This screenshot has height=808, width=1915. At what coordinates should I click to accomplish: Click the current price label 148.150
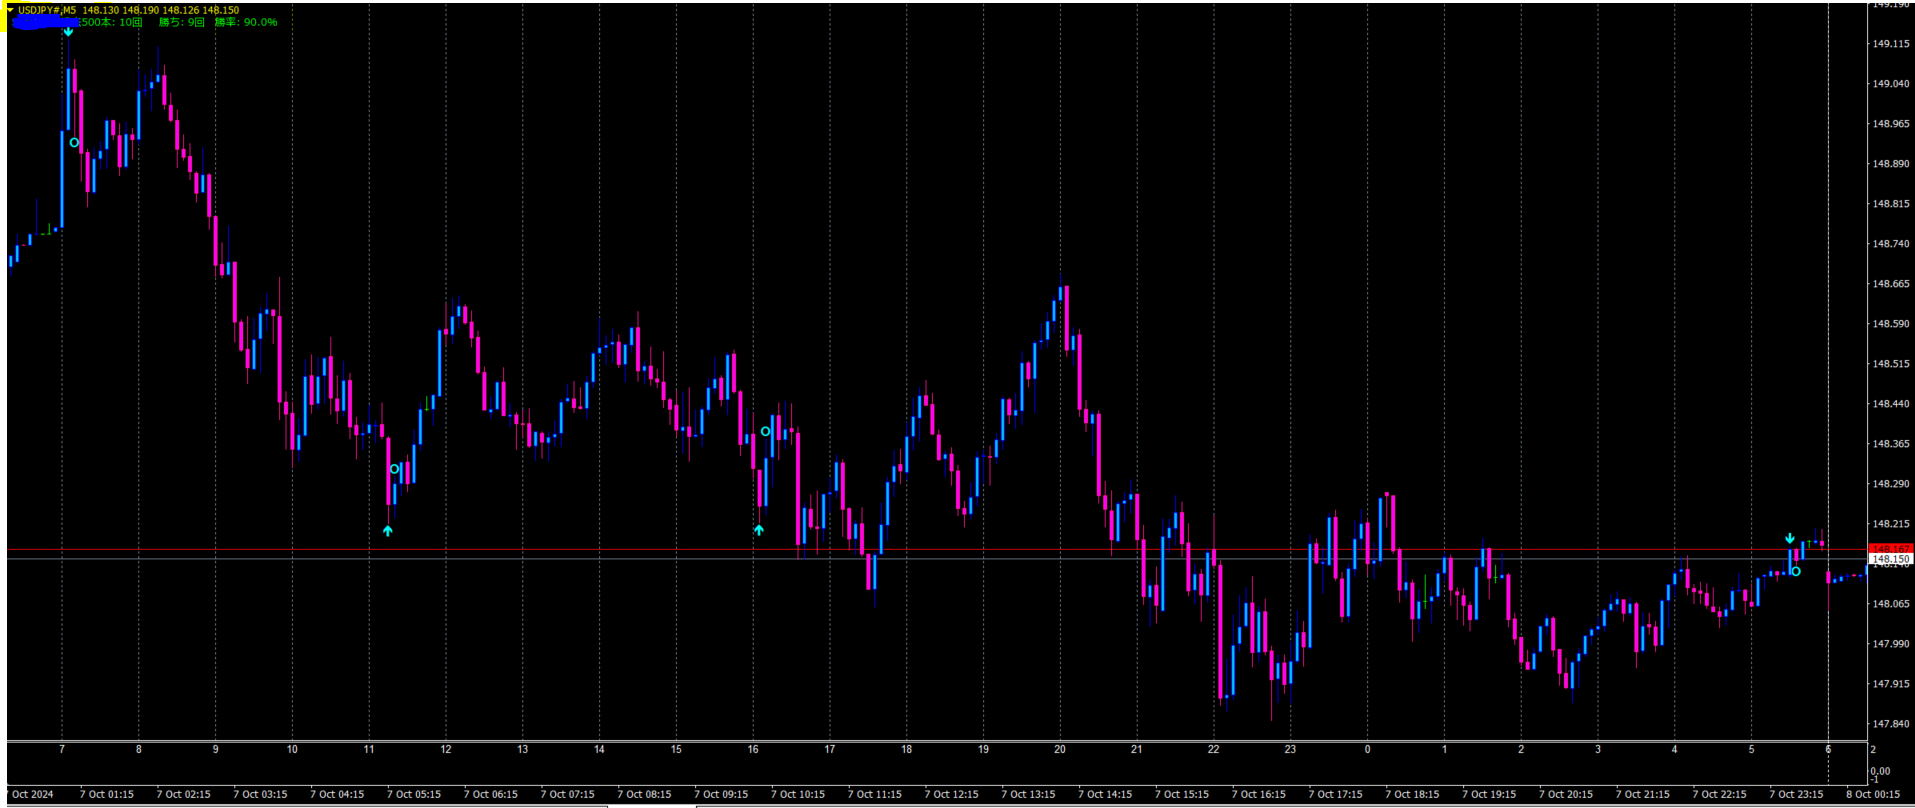point(1890,560)
